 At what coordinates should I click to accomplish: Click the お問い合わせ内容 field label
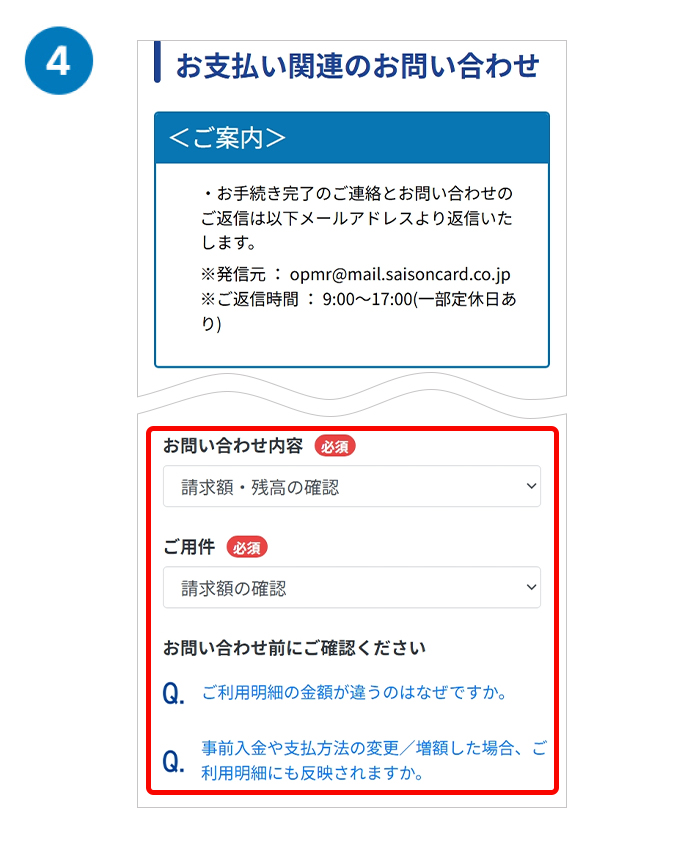233,446
